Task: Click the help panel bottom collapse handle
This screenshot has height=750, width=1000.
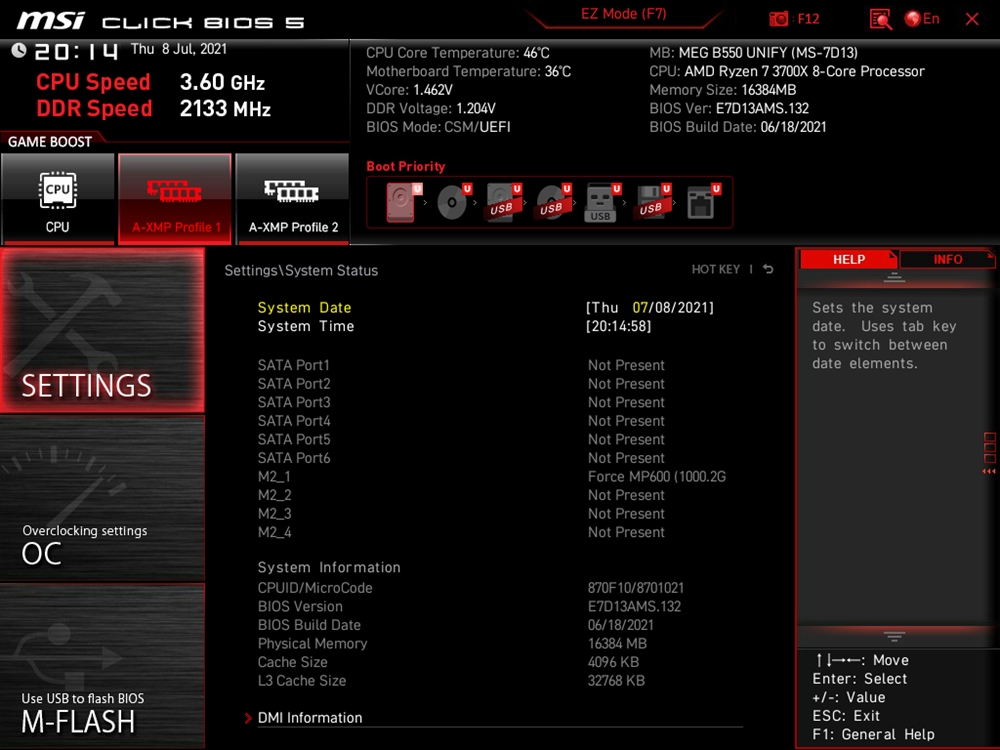Action: [x=893, y=636]
